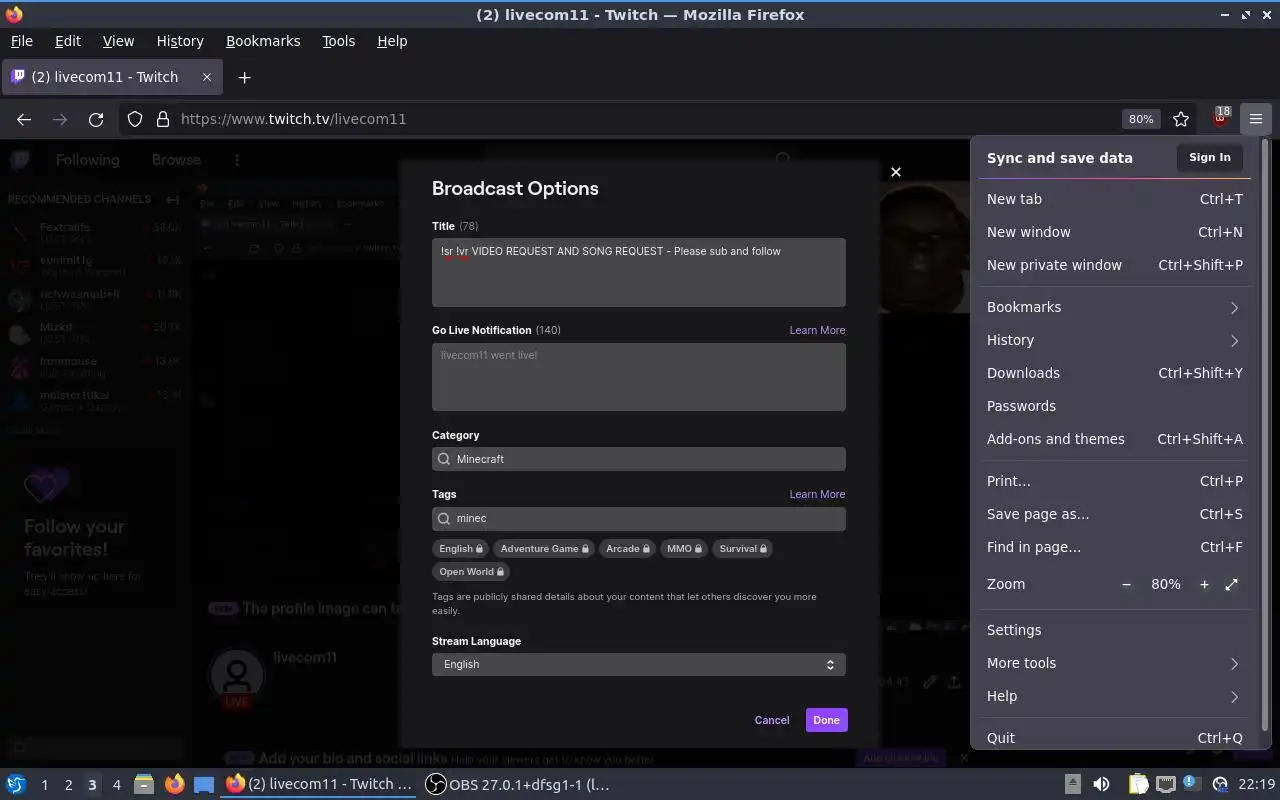Click the volume speaker tray icon
This screenshot has width=1280, height=800.
1101,784
